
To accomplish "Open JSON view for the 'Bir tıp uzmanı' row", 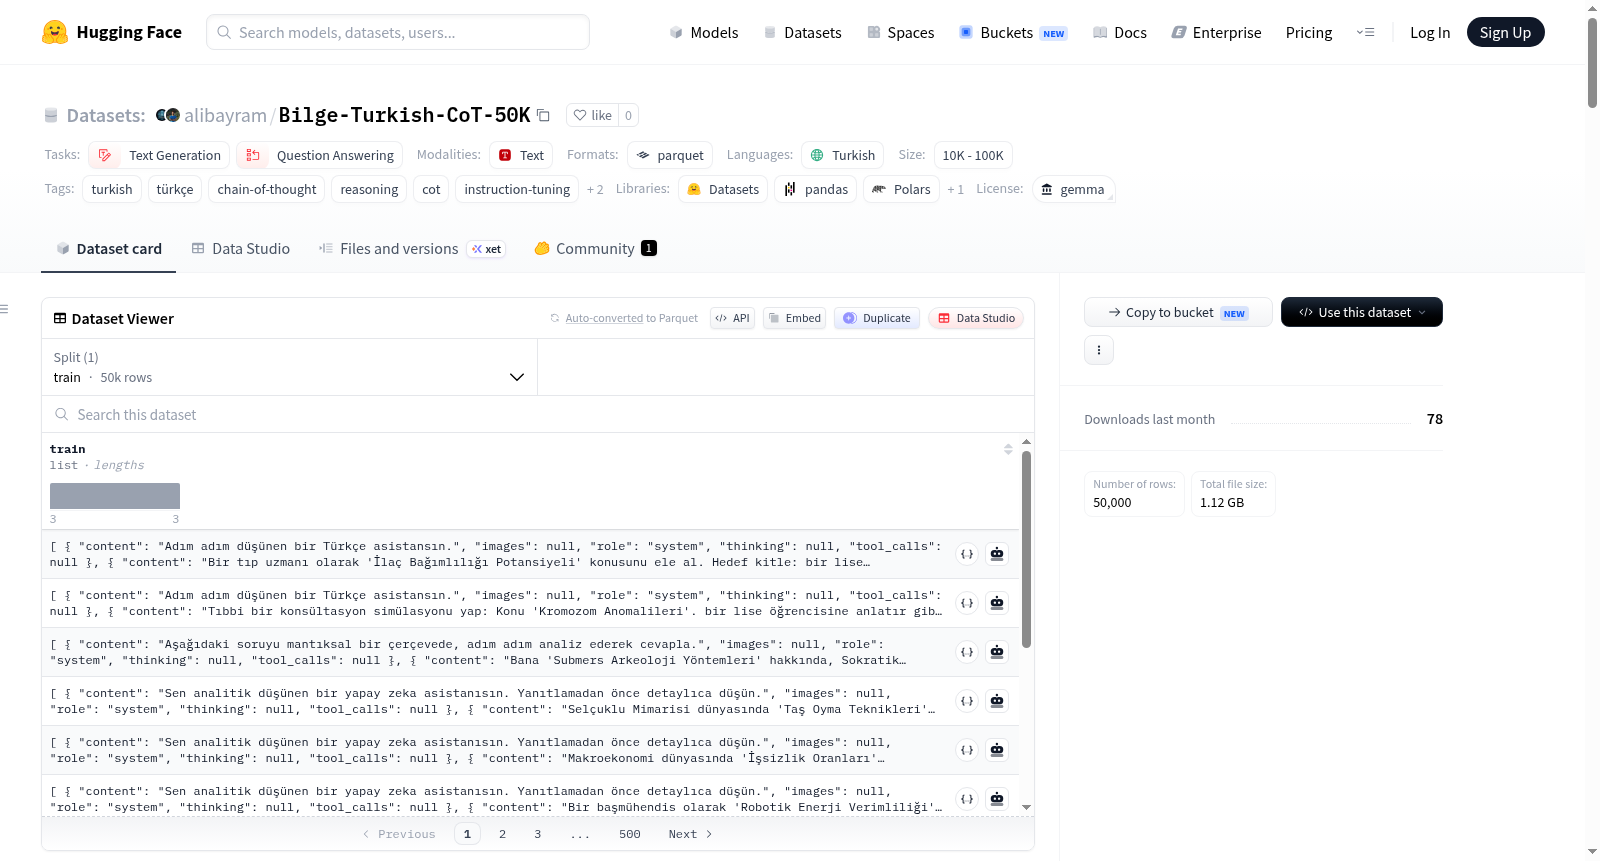I will point(967,554).
